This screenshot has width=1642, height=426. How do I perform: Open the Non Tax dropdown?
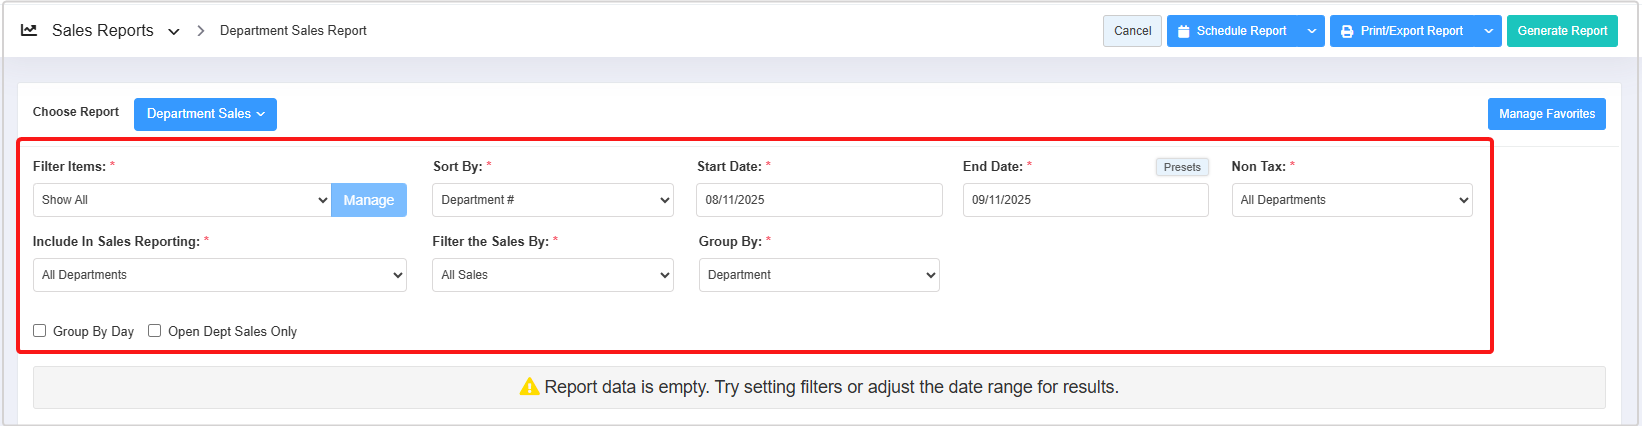click(1351, 200)
